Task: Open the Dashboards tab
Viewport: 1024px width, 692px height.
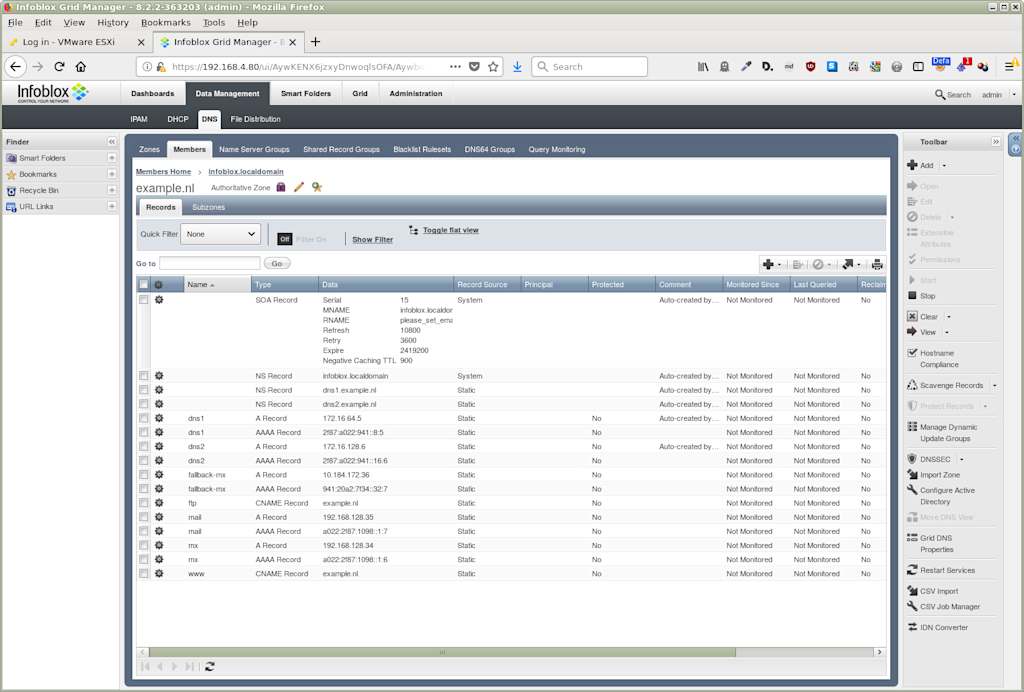Action: (153, 93)
